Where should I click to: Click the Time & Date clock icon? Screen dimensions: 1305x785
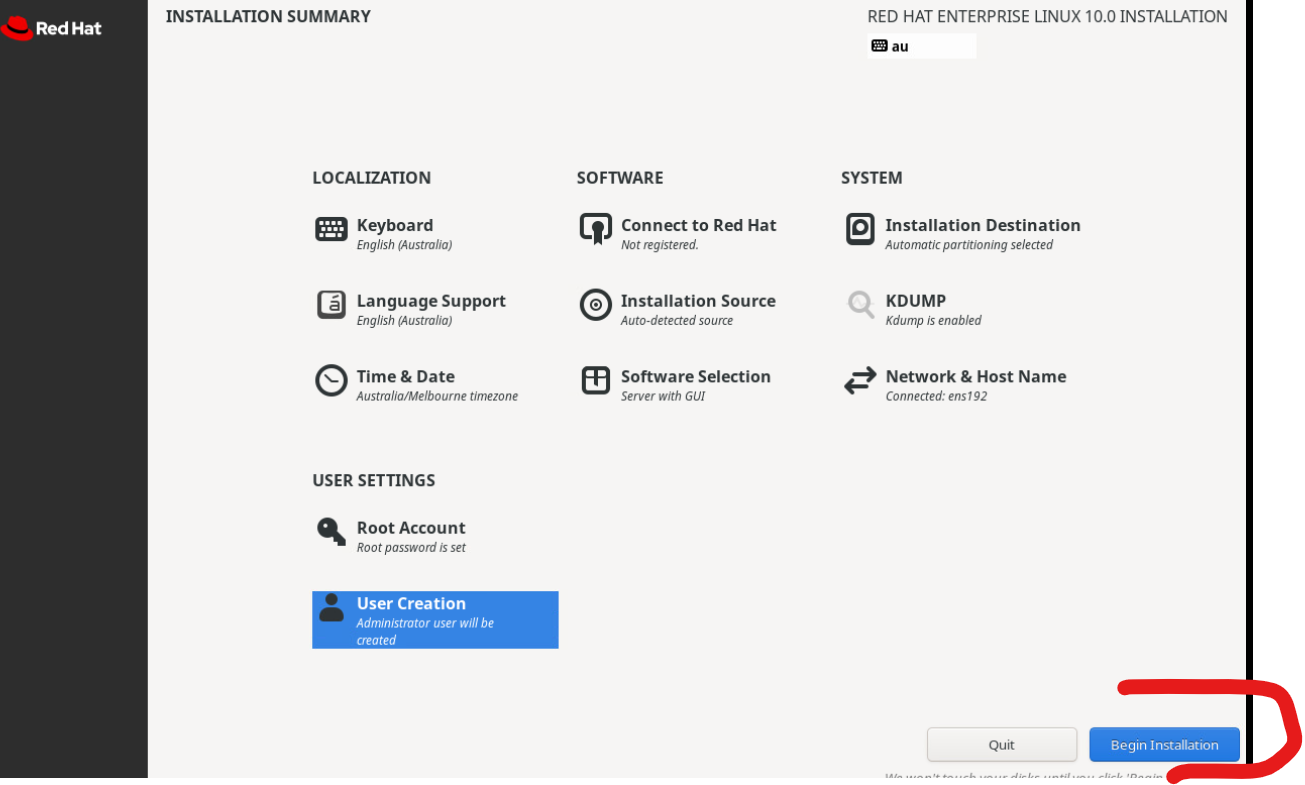tap(331, 380)
